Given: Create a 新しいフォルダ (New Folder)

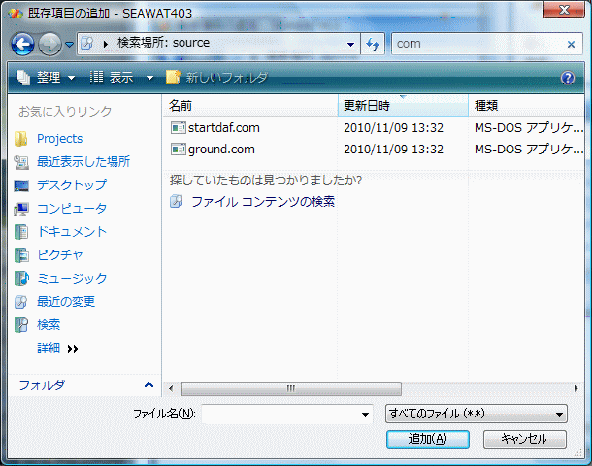Looking at the screenshot, I should (217, 78).
